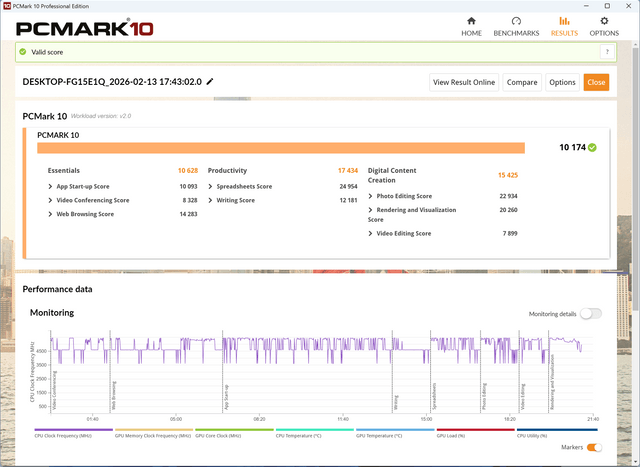This screenshot has height=467, width=640.
Task: Select the CPU Clock Frequency legend bar
Action: click(73, 432)
